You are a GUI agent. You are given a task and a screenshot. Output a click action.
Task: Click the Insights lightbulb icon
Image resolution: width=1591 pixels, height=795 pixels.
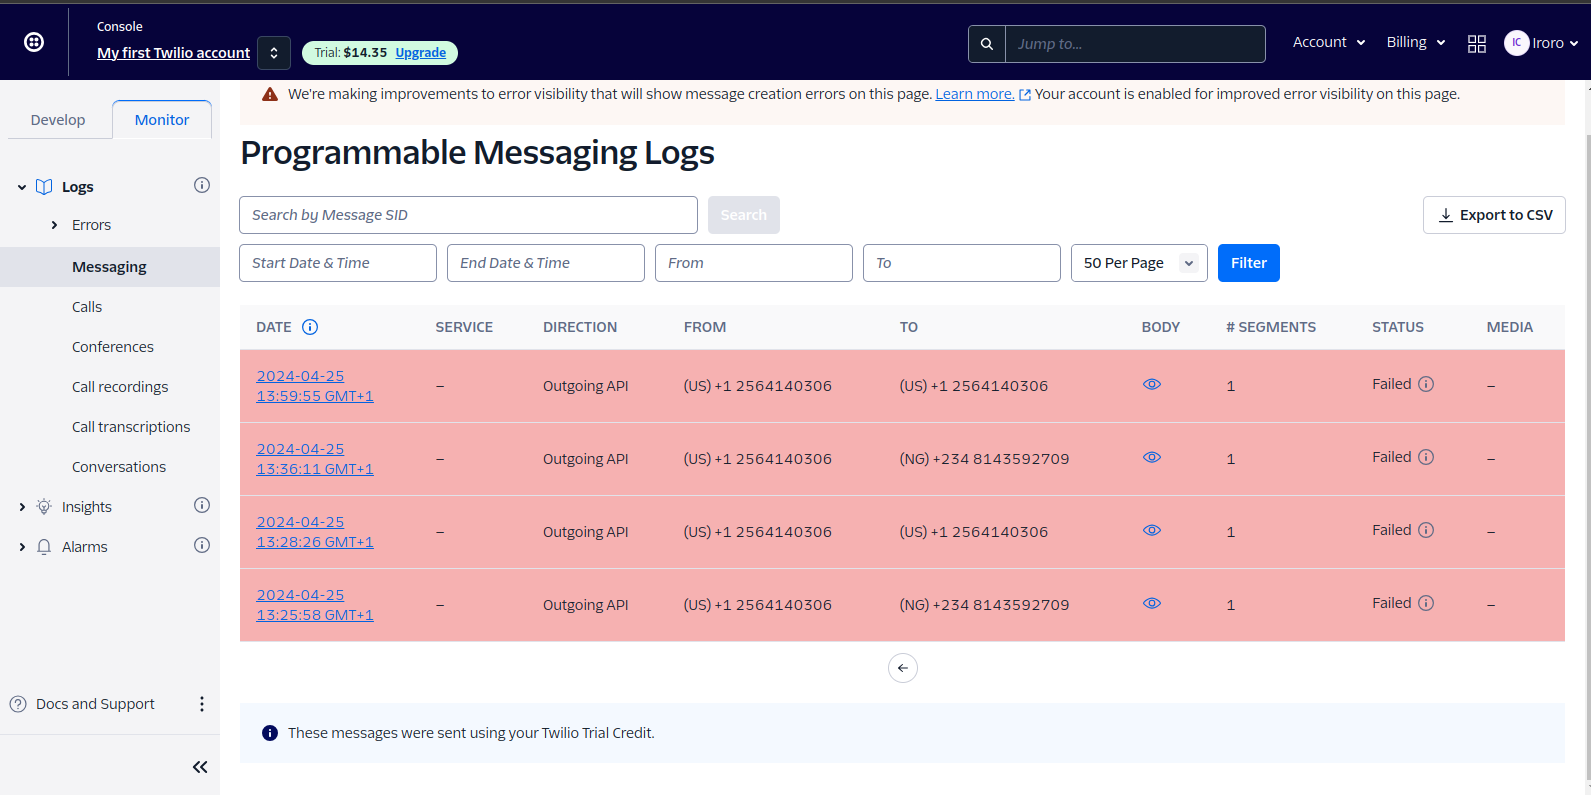44,507
